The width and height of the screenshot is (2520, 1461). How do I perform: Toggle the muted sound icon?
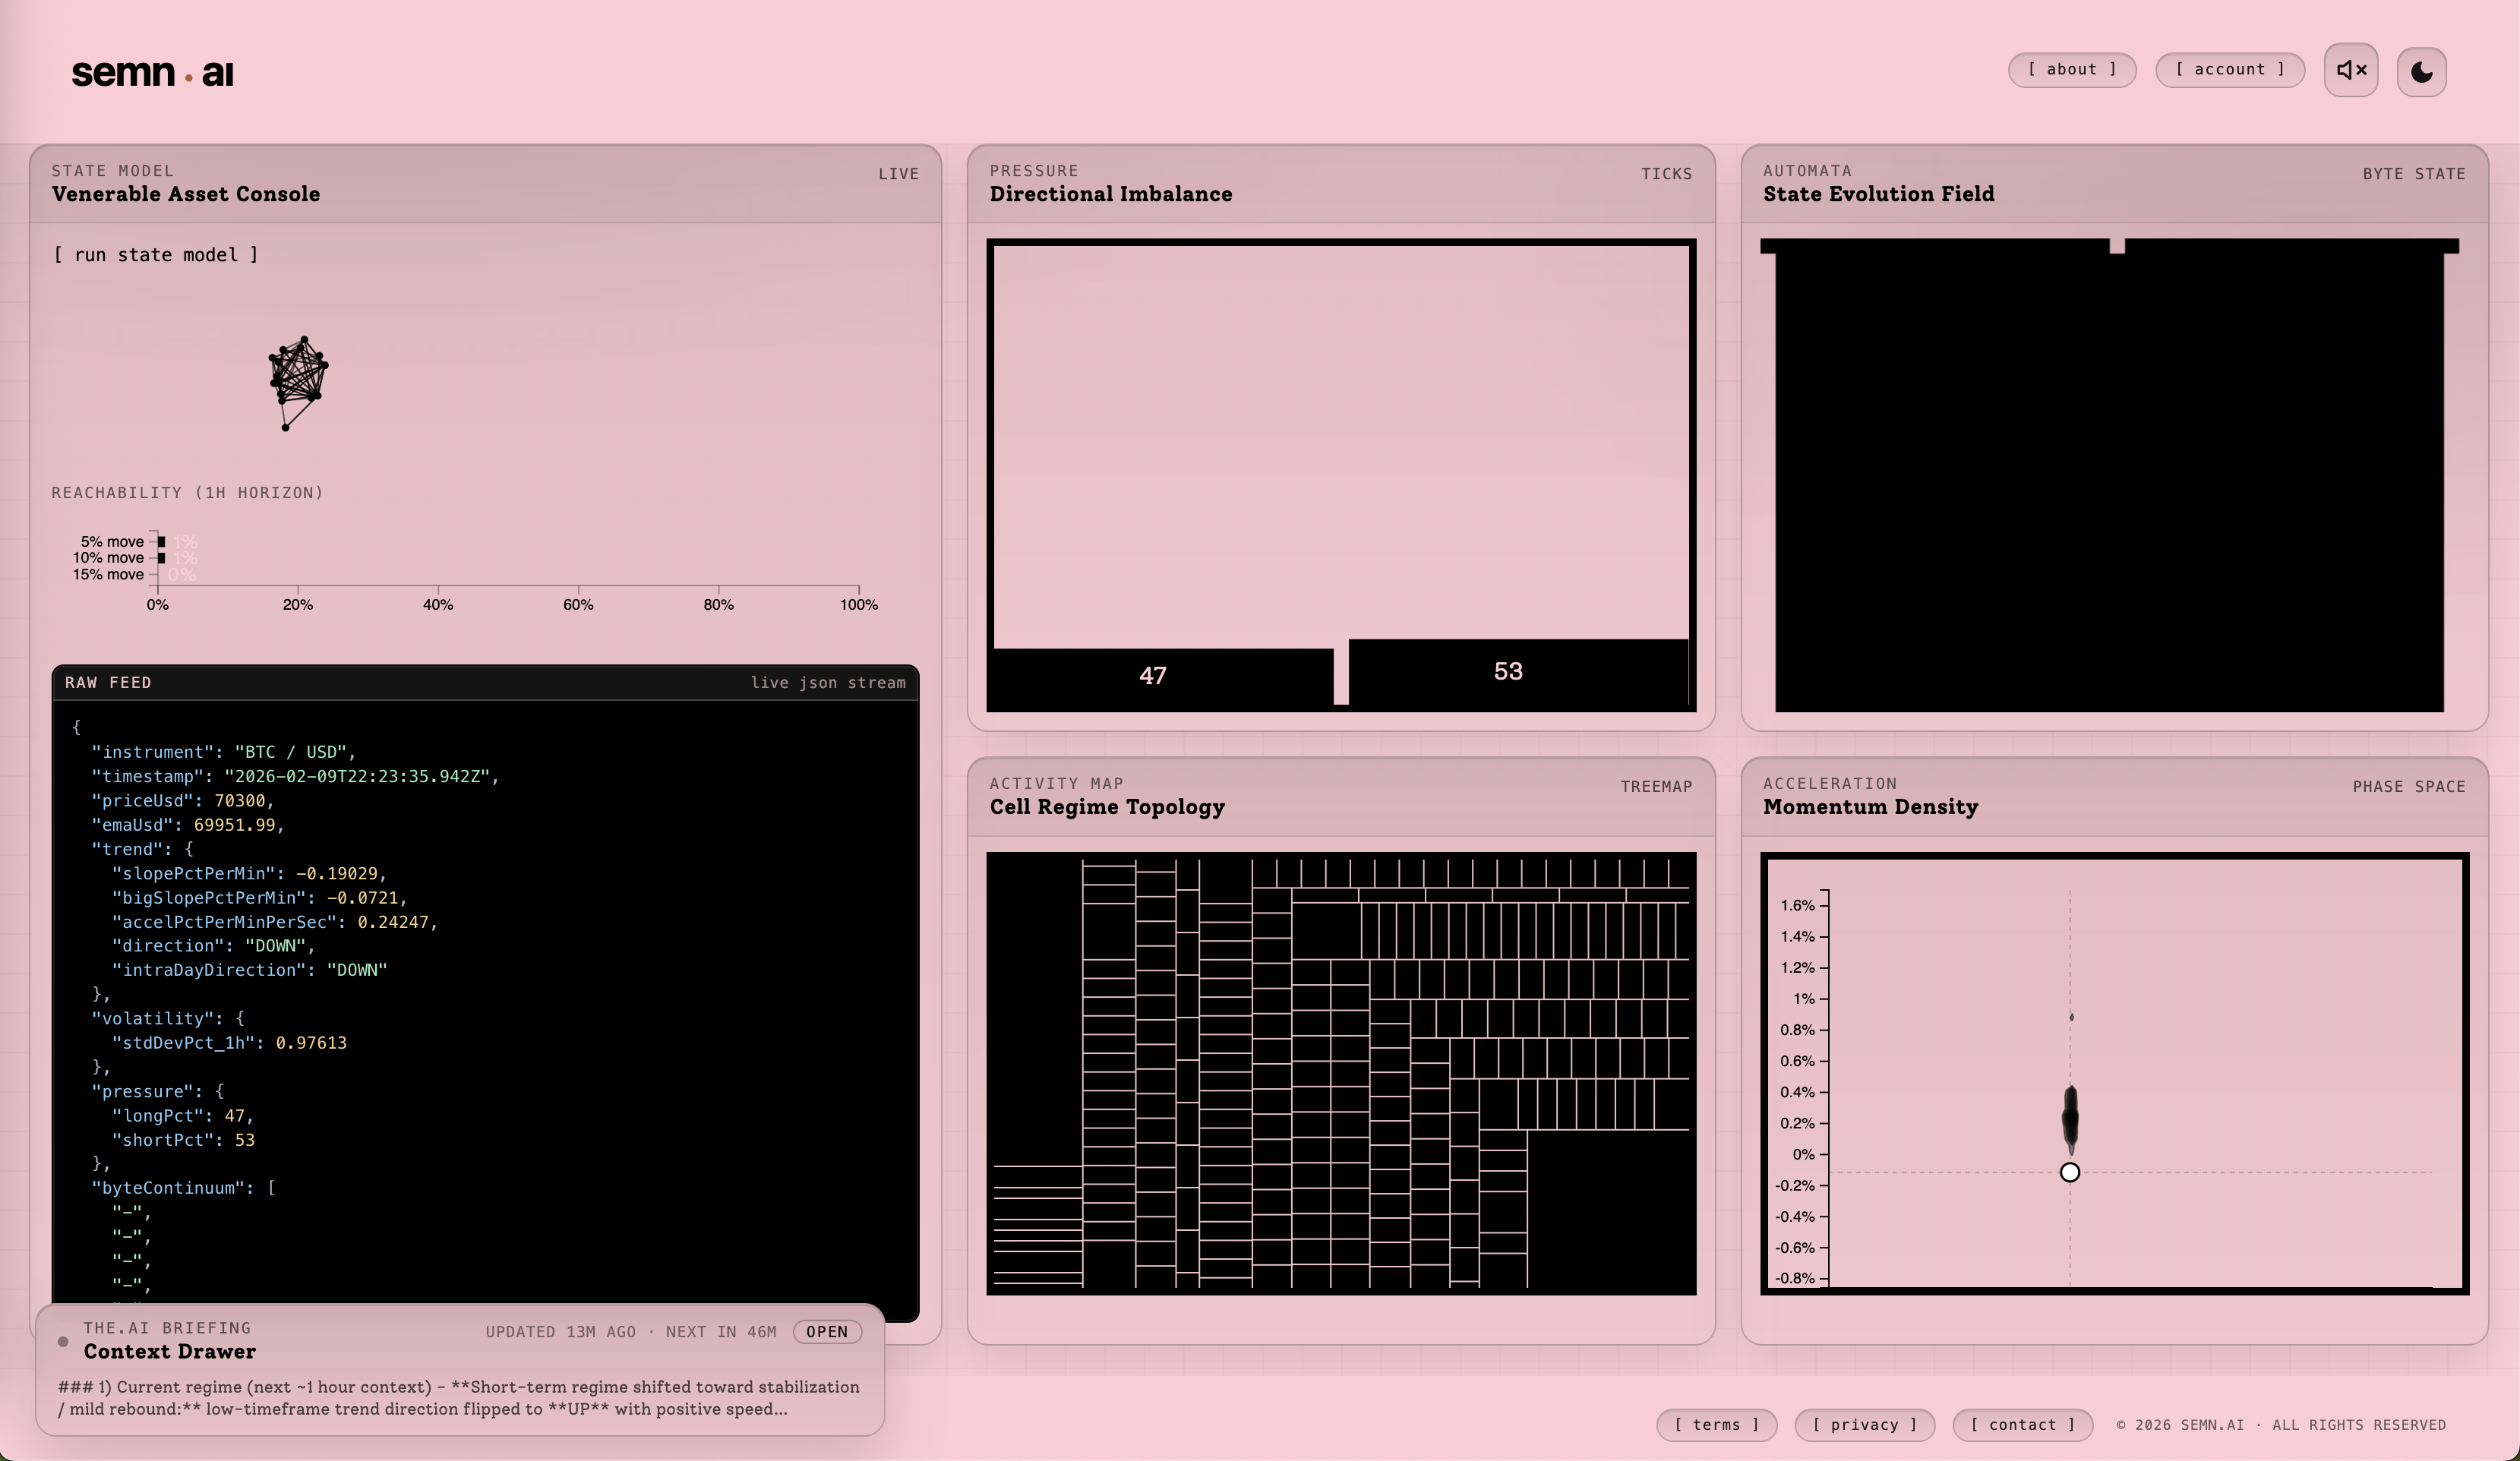tap(2350, 70)
